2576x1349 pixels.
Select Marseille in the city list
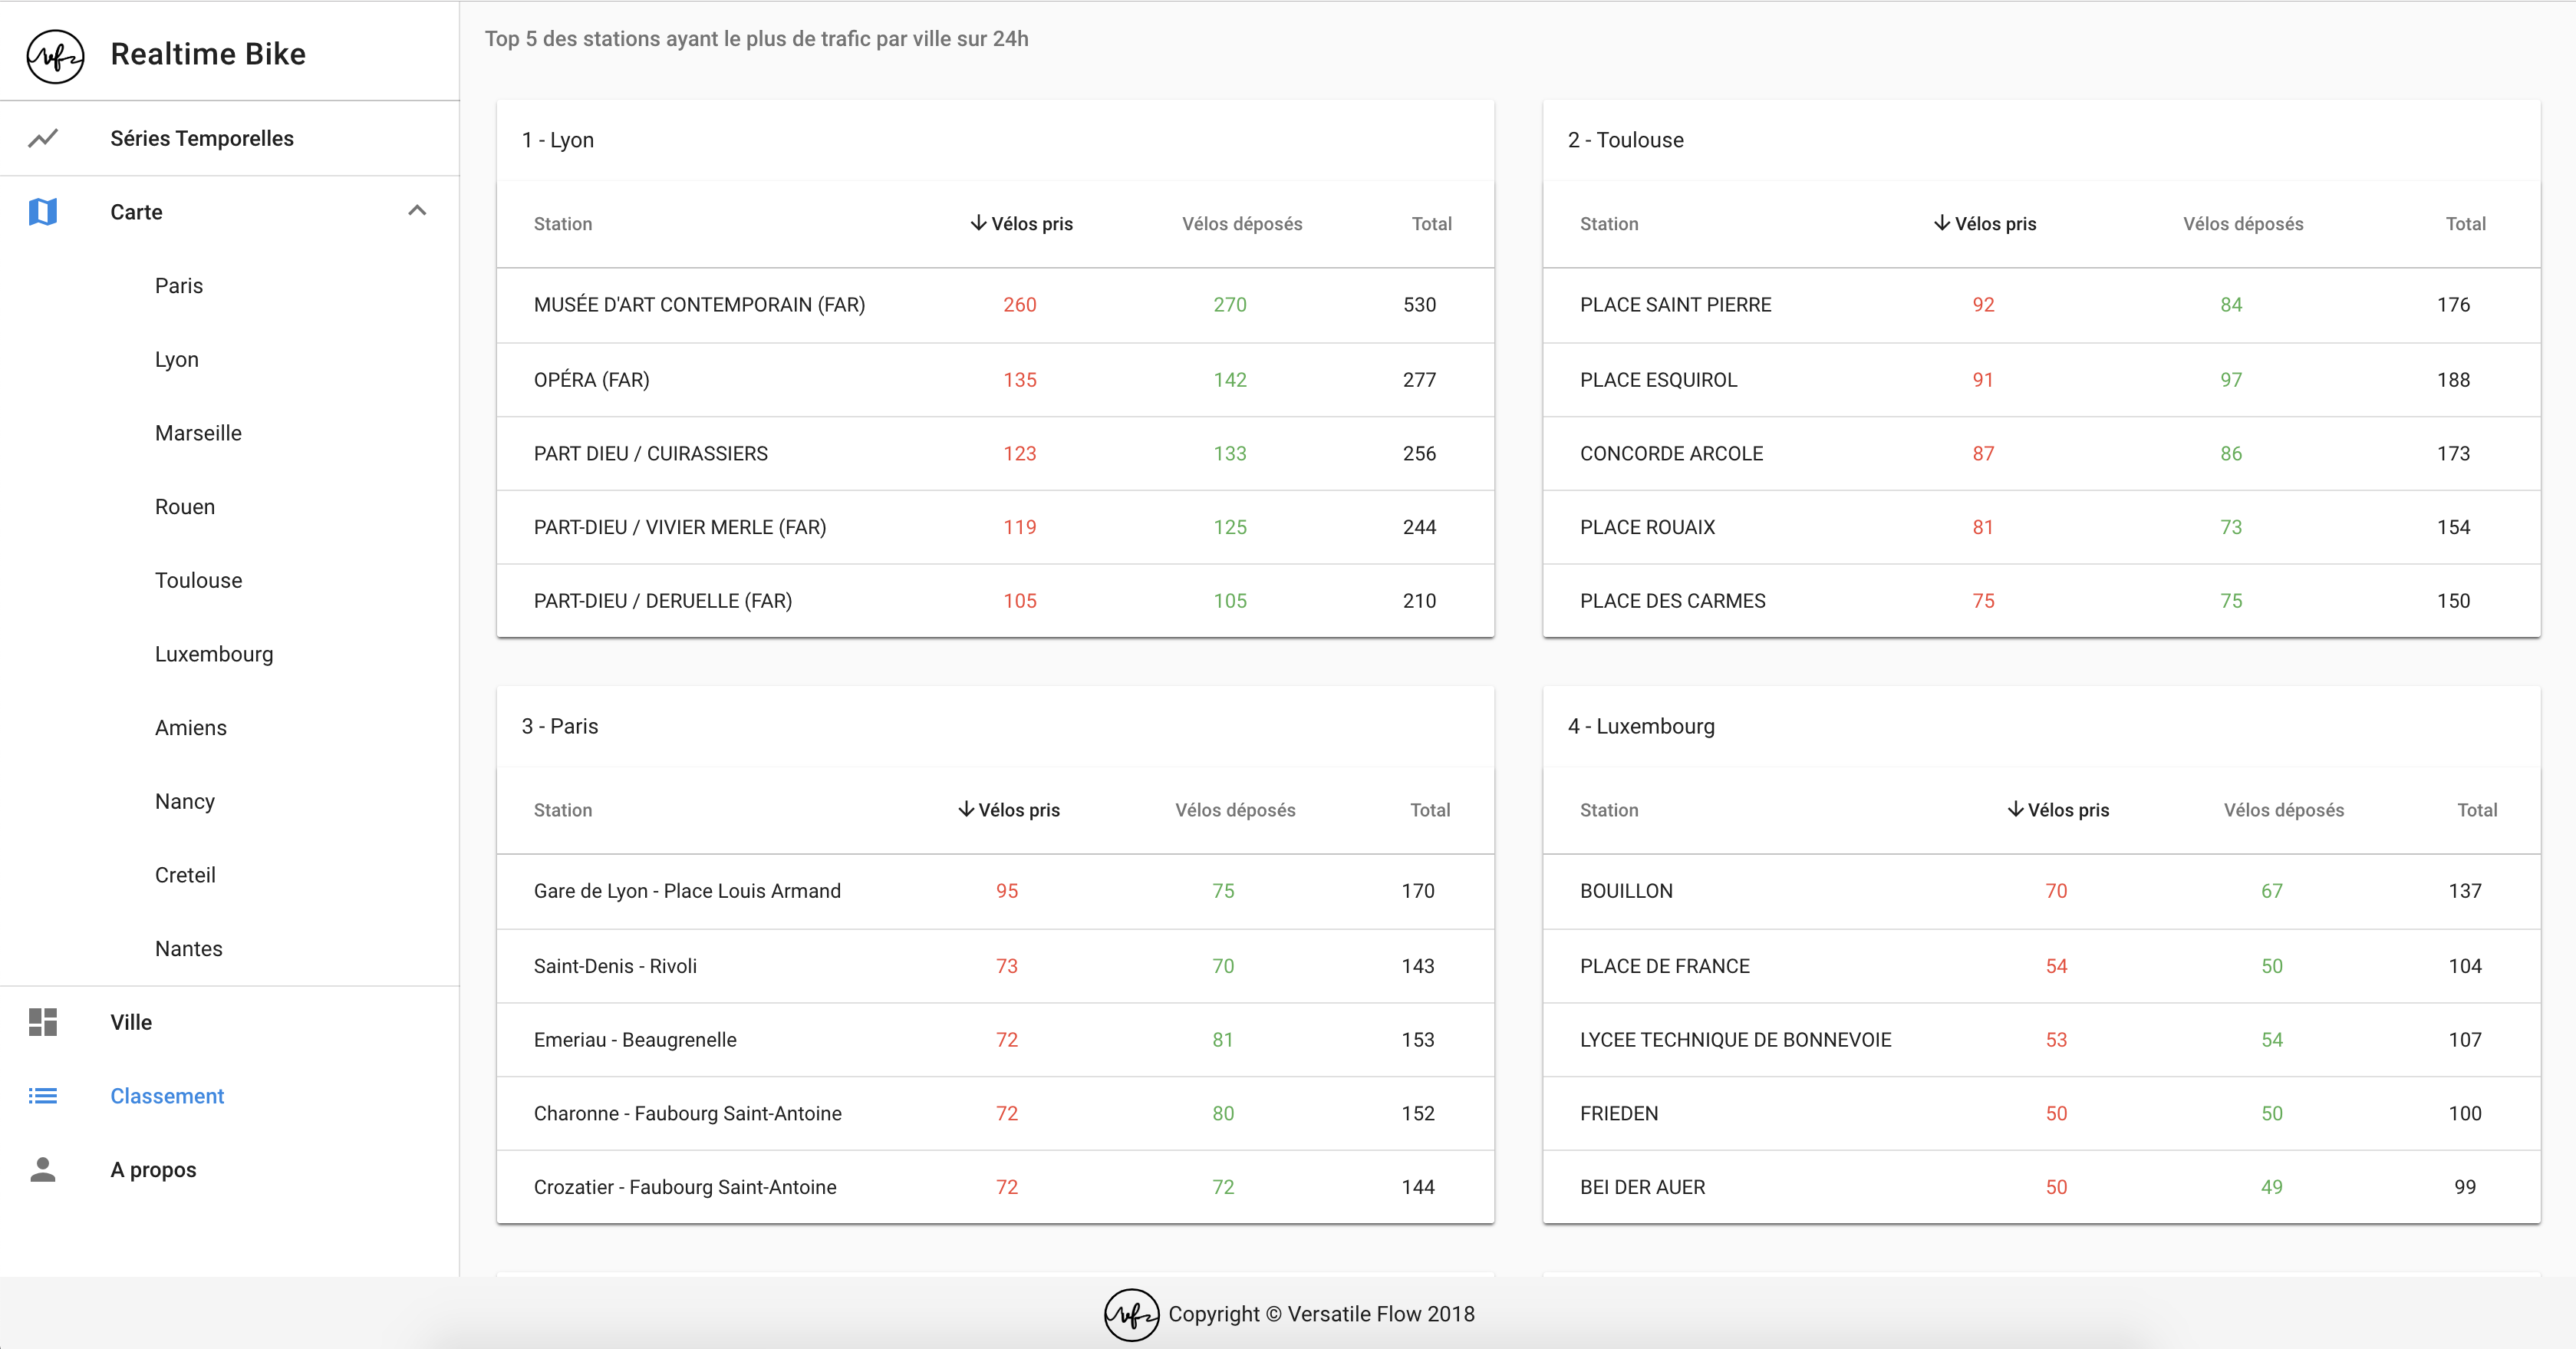pos(198,433)
